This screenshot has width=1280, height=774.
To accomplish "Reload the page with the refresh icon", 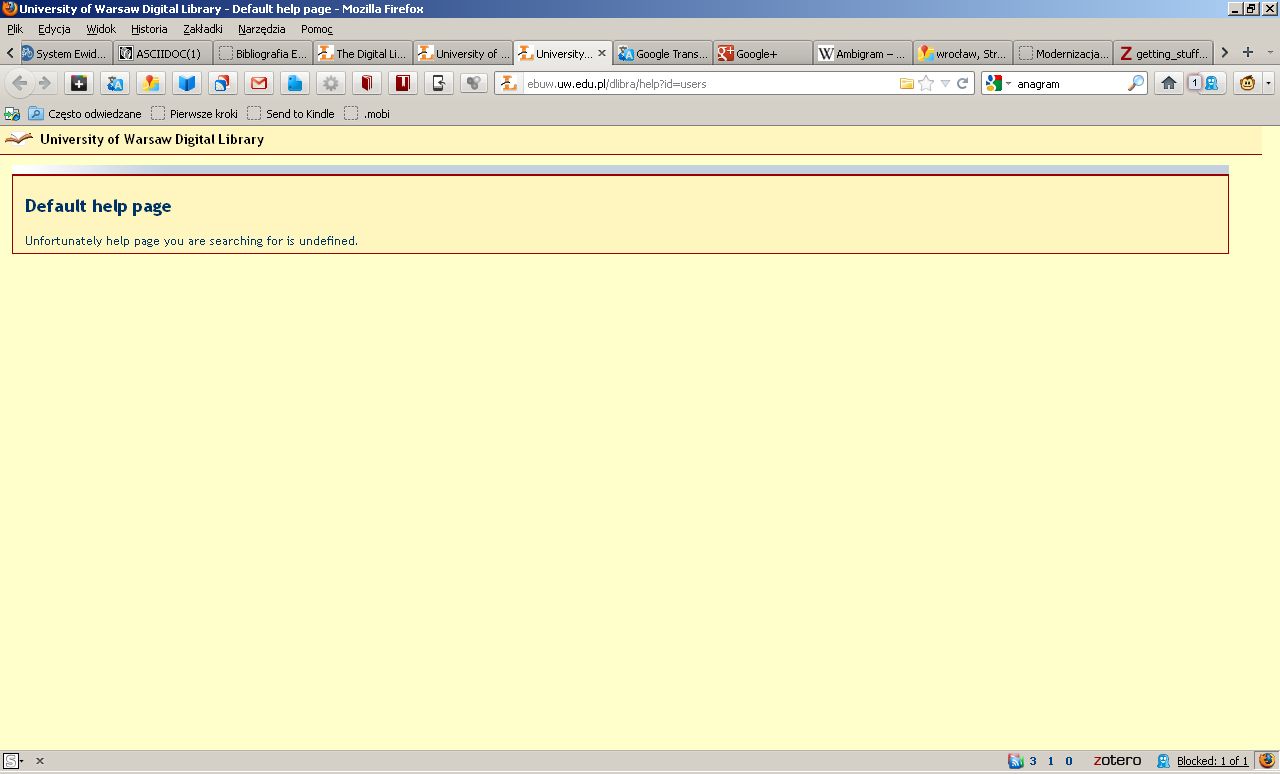I will [x=962, y=84].
